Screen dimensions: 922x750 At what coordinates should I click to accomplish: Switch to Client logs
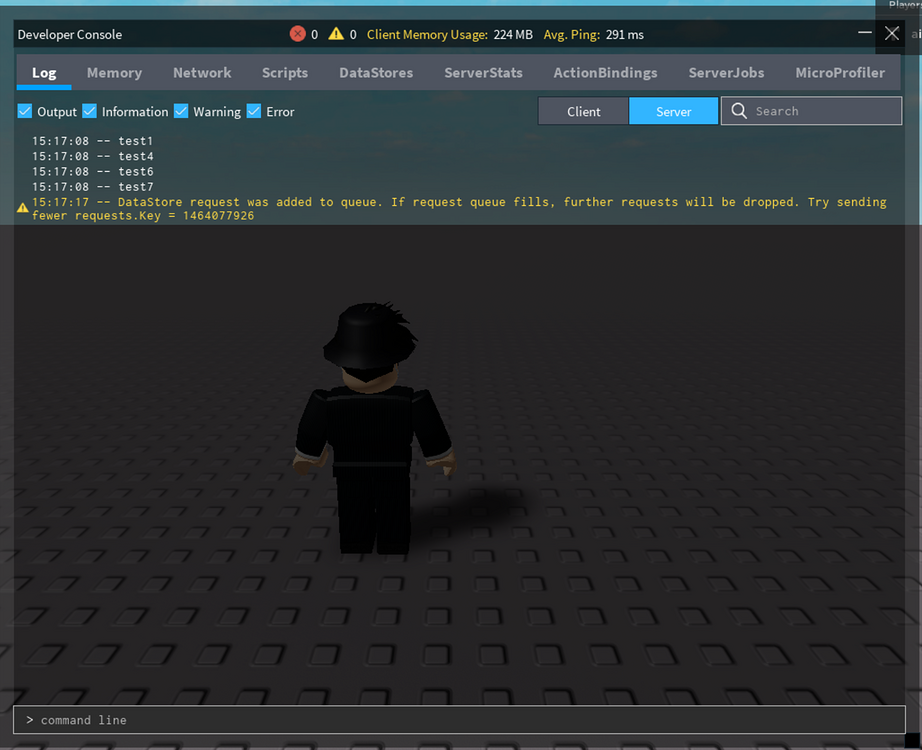[583, 111]
